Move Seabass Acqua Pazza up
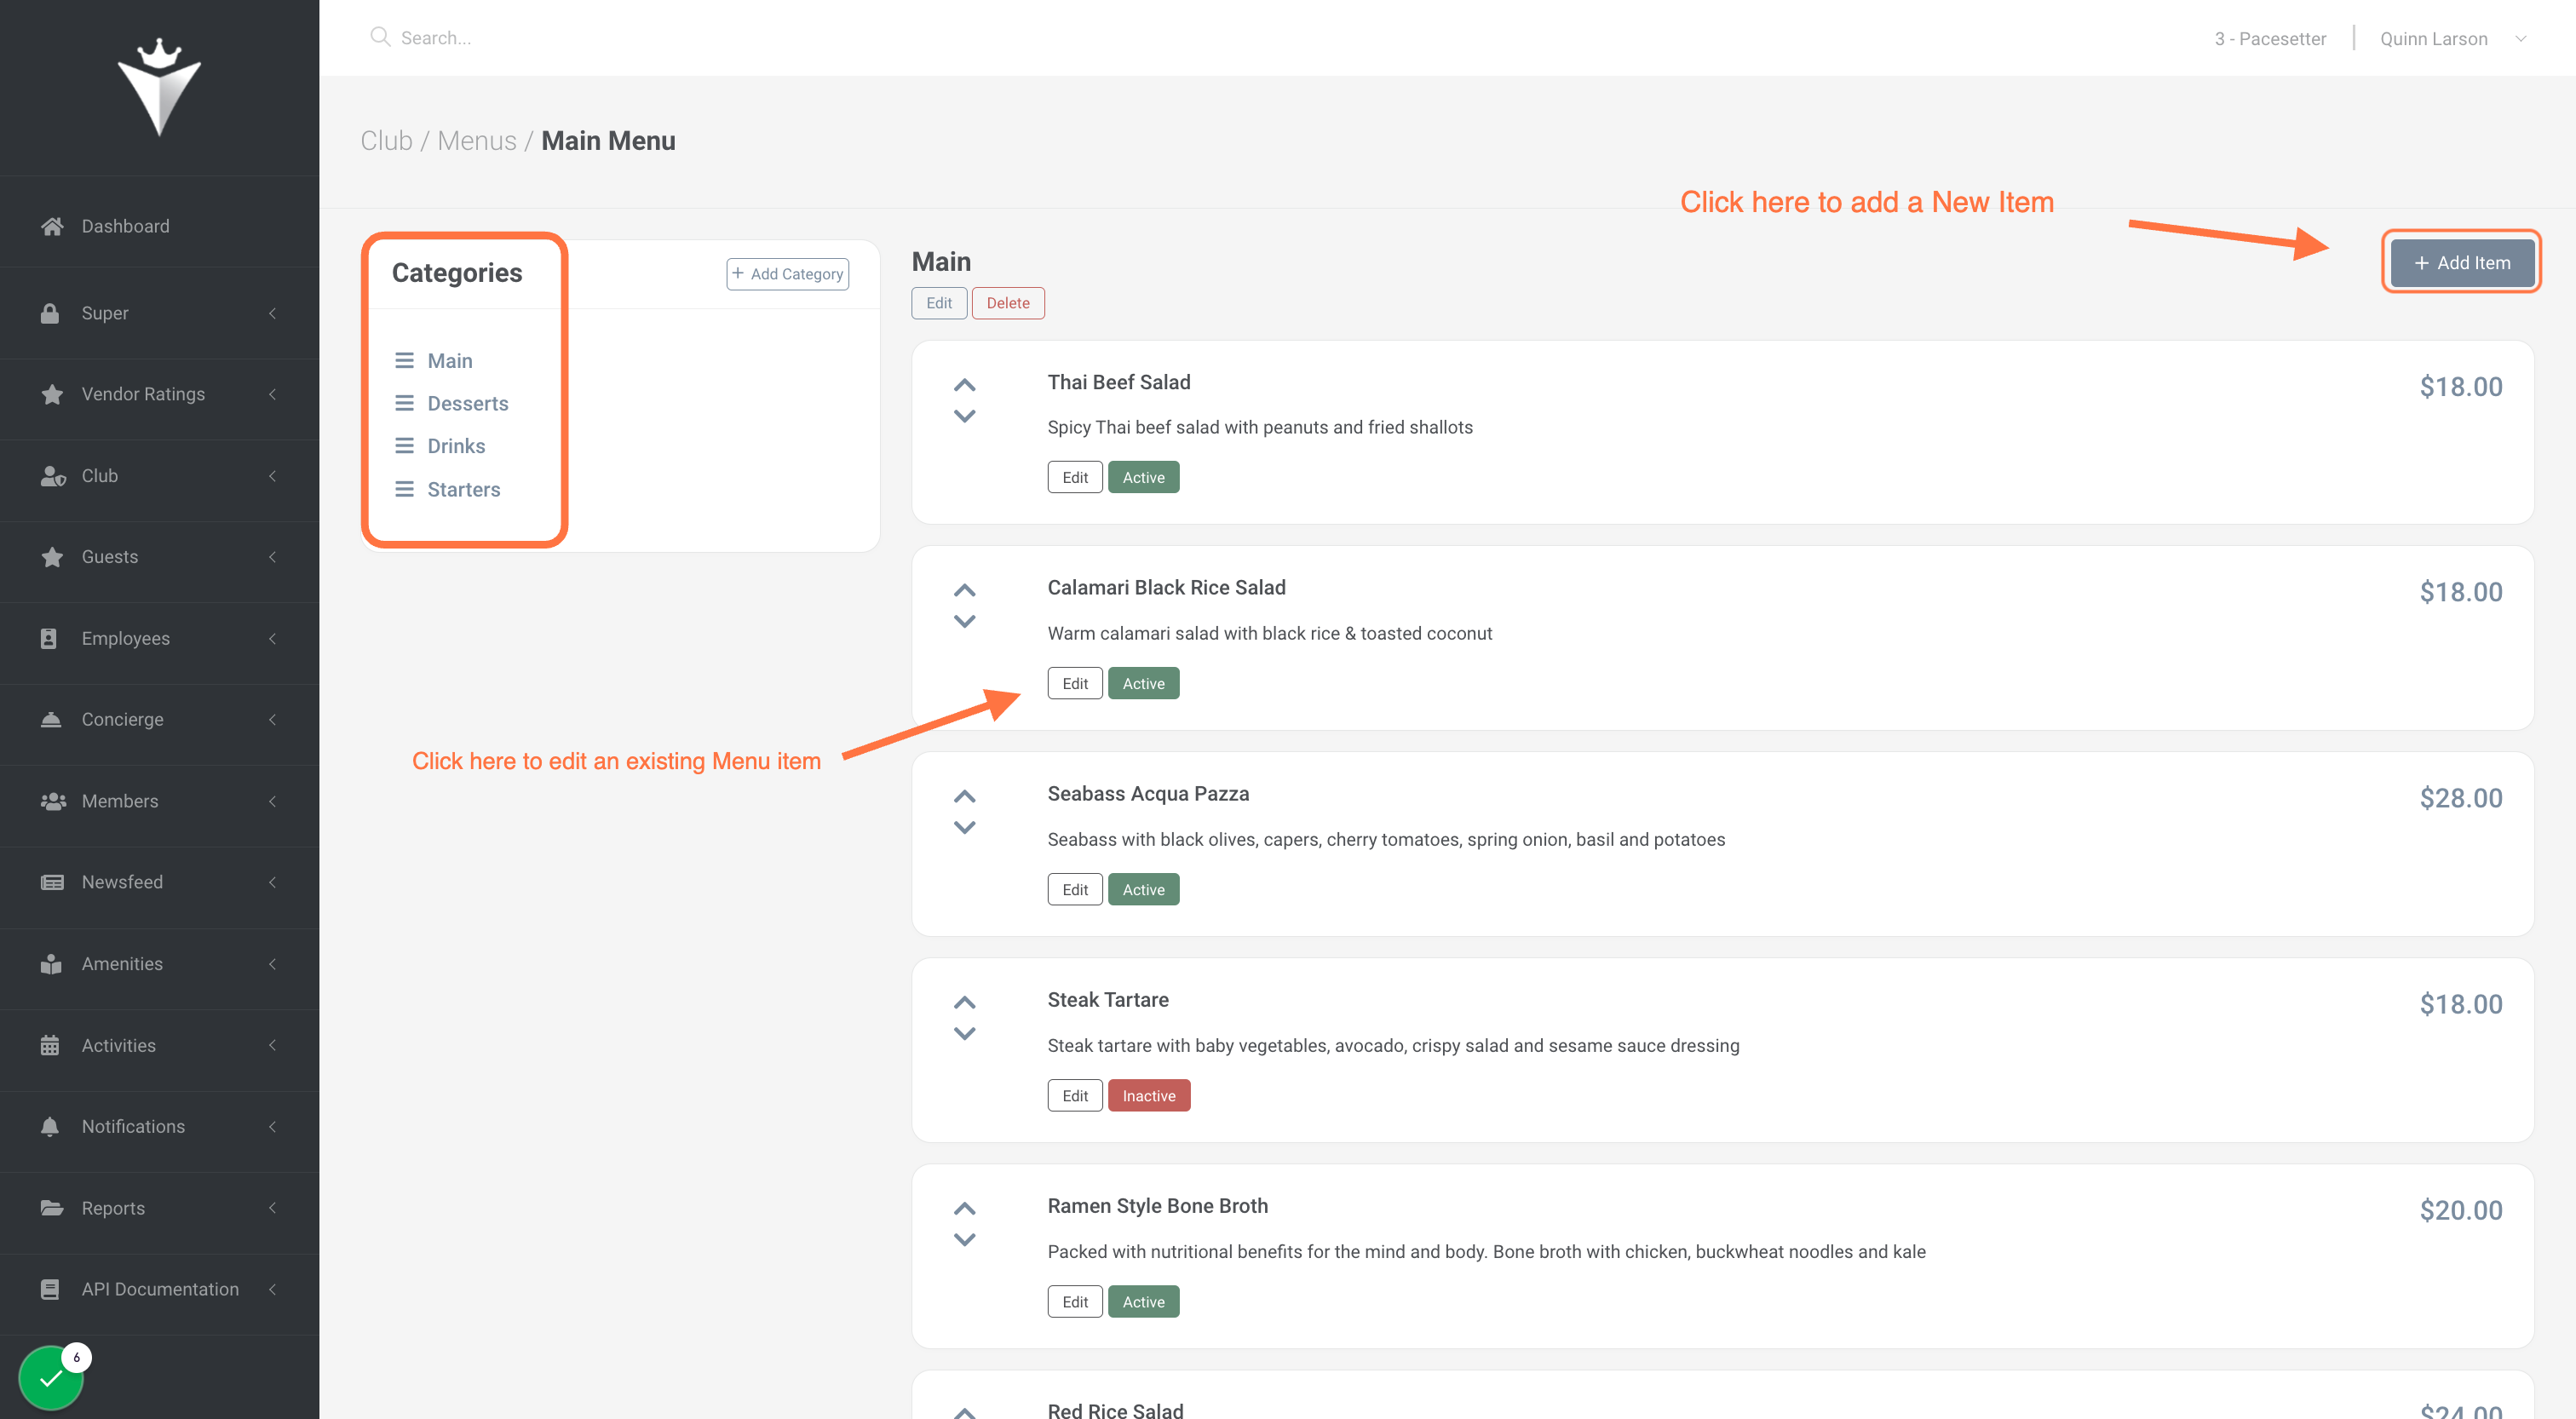 coord(964,797)
